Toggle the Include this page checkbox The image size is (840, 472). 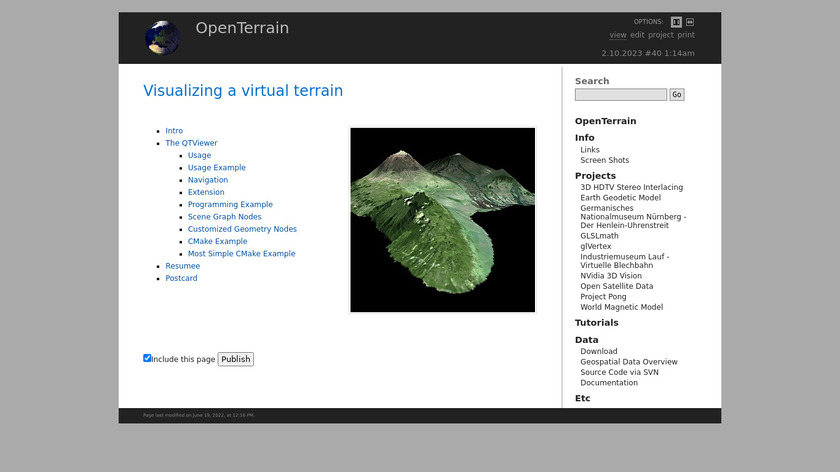click(x=148, y=358)
